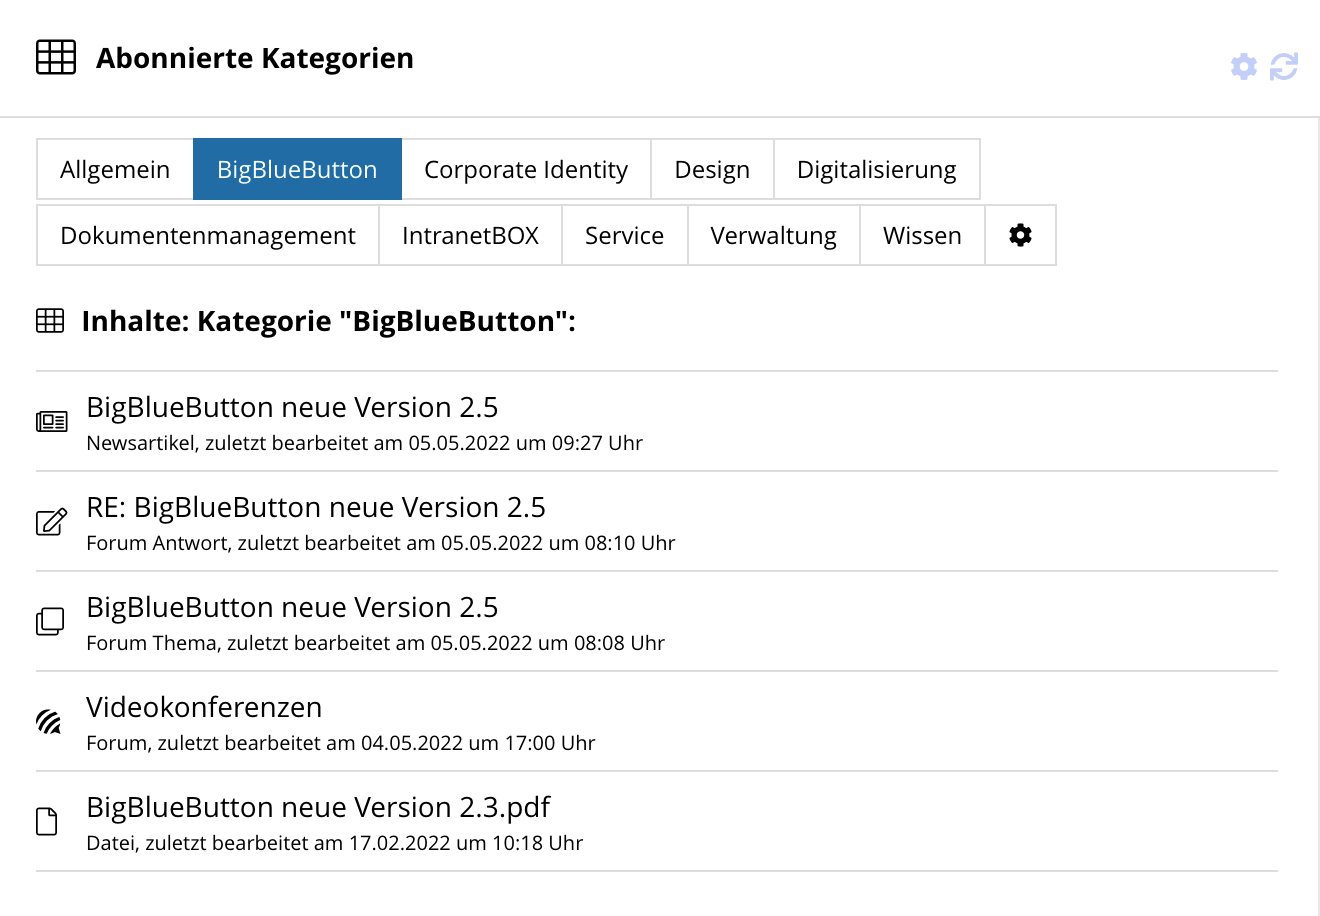Open category tabs settings gear
This screenshot has height=916, width=1320.
pos(1020,235)
